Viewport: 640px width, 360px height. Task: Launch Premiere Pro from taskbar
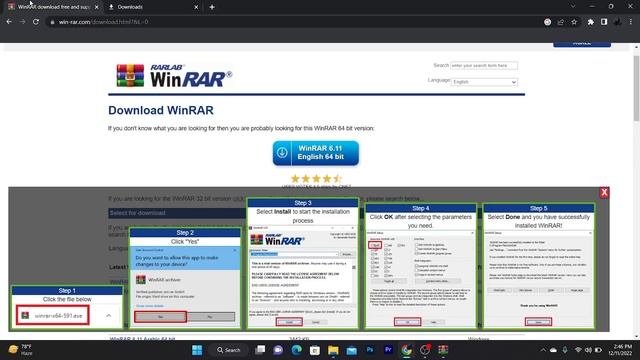tap(388, 350)
